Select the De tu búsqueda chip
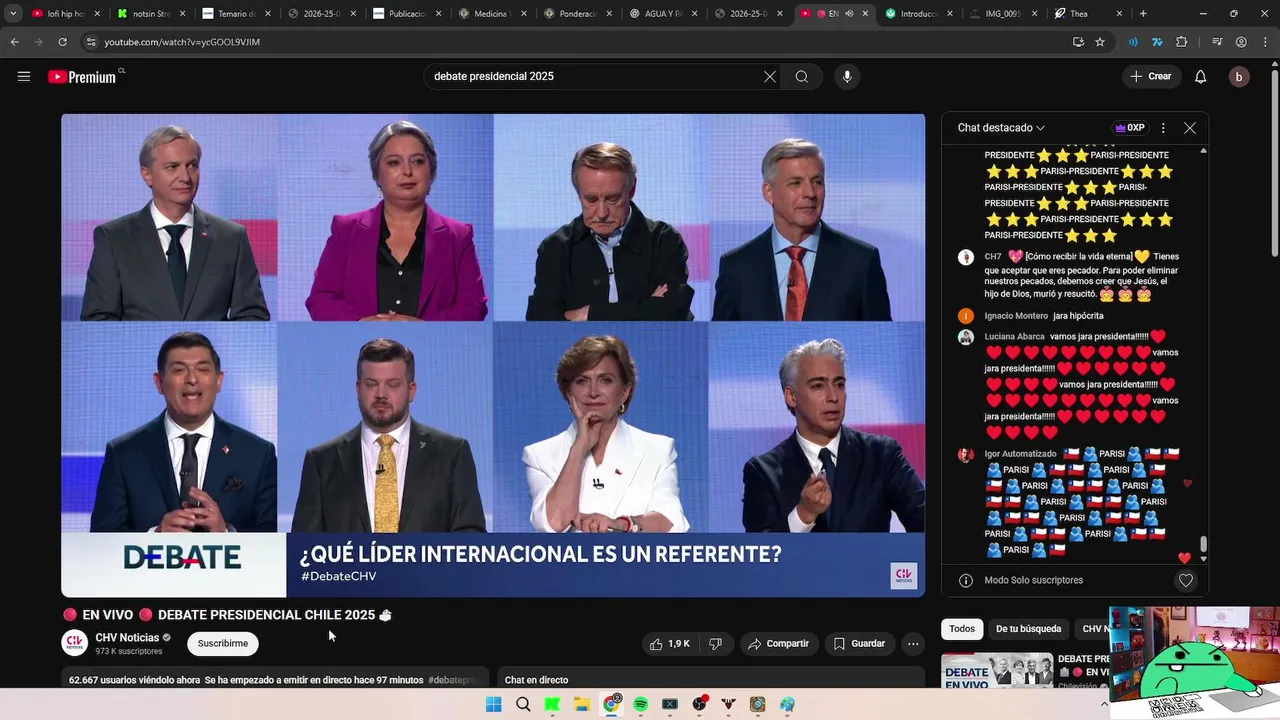Image resolution: width=1280 pixels, height=720 pixels. point(1028,629)
